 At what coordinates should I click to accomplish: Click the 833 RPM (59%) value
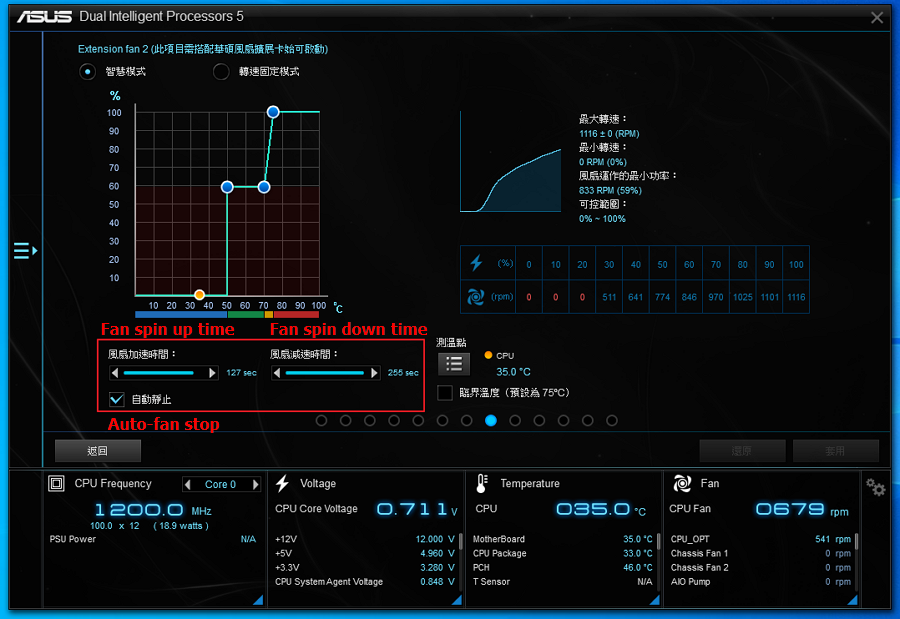(610, 190)
